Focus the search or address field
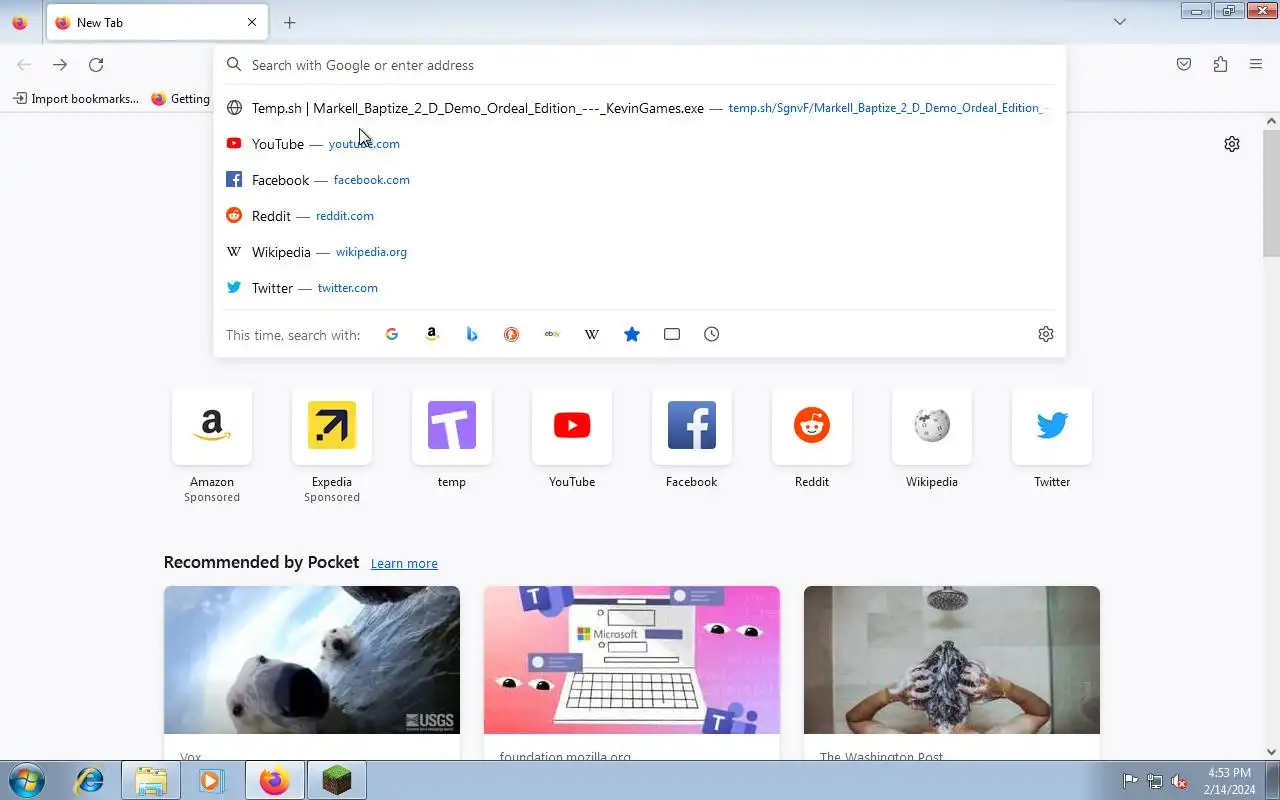Image resolution: width=1280 pixels, height=800 pixels. [x=640, y=65]
